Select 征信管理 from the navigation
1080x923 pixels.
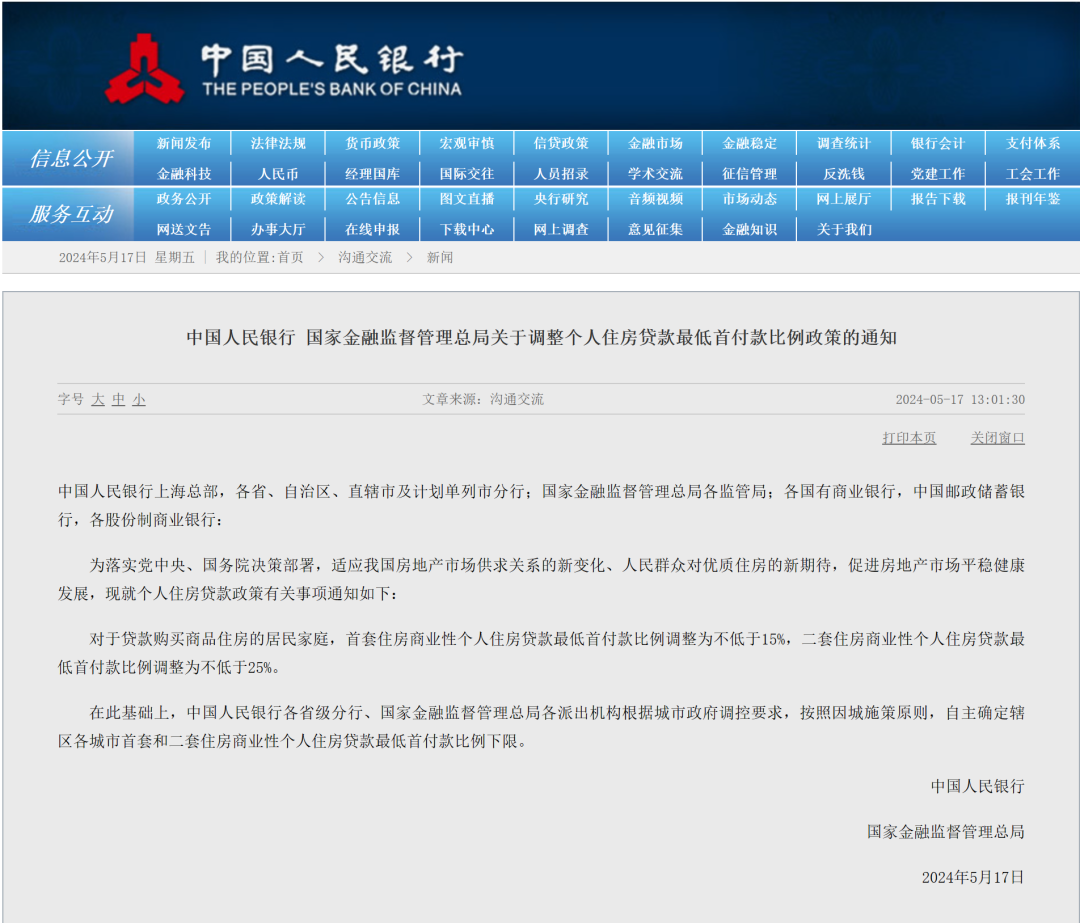(749, 174)
